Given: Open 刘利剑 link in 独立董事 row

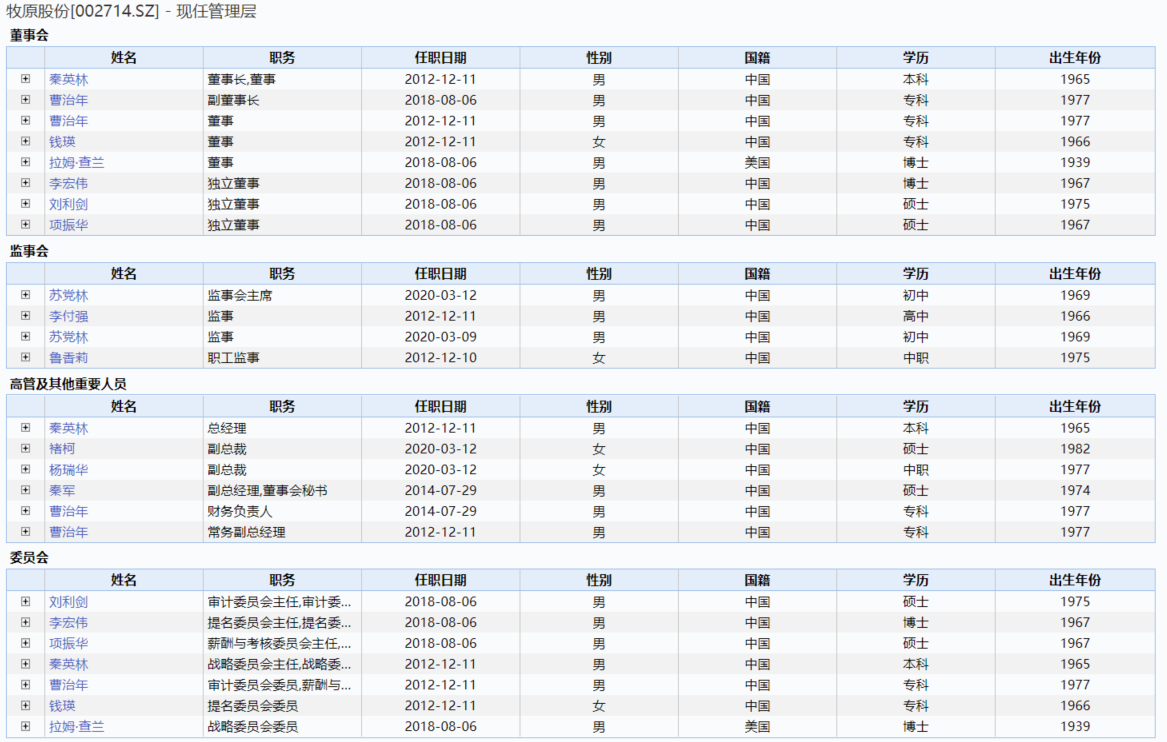Looking at the screenshot, I should [x=68, y=205].
